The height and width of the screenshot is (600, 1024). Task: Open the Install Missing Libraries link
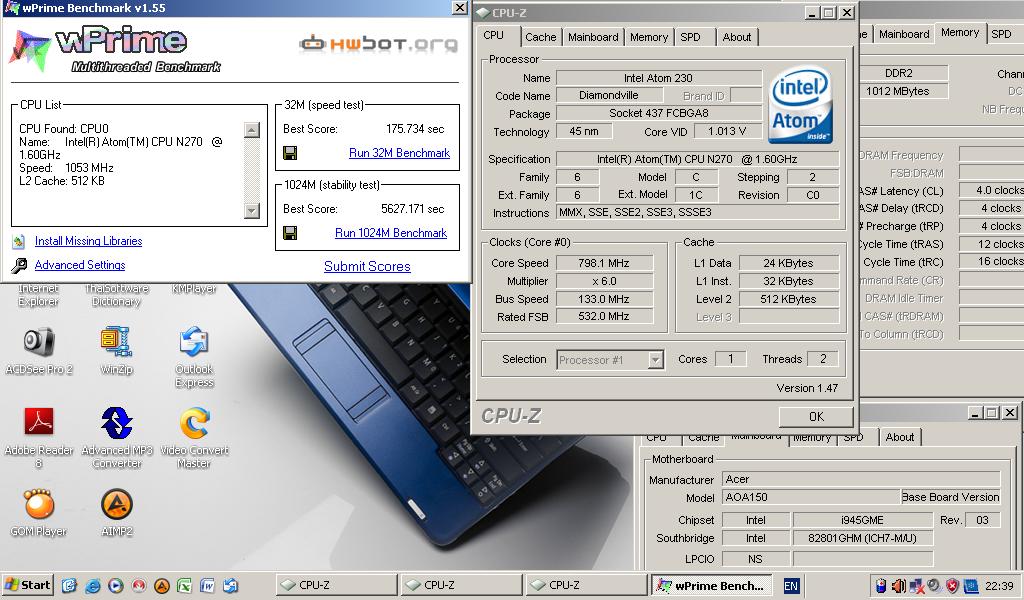tap(88, 241)
